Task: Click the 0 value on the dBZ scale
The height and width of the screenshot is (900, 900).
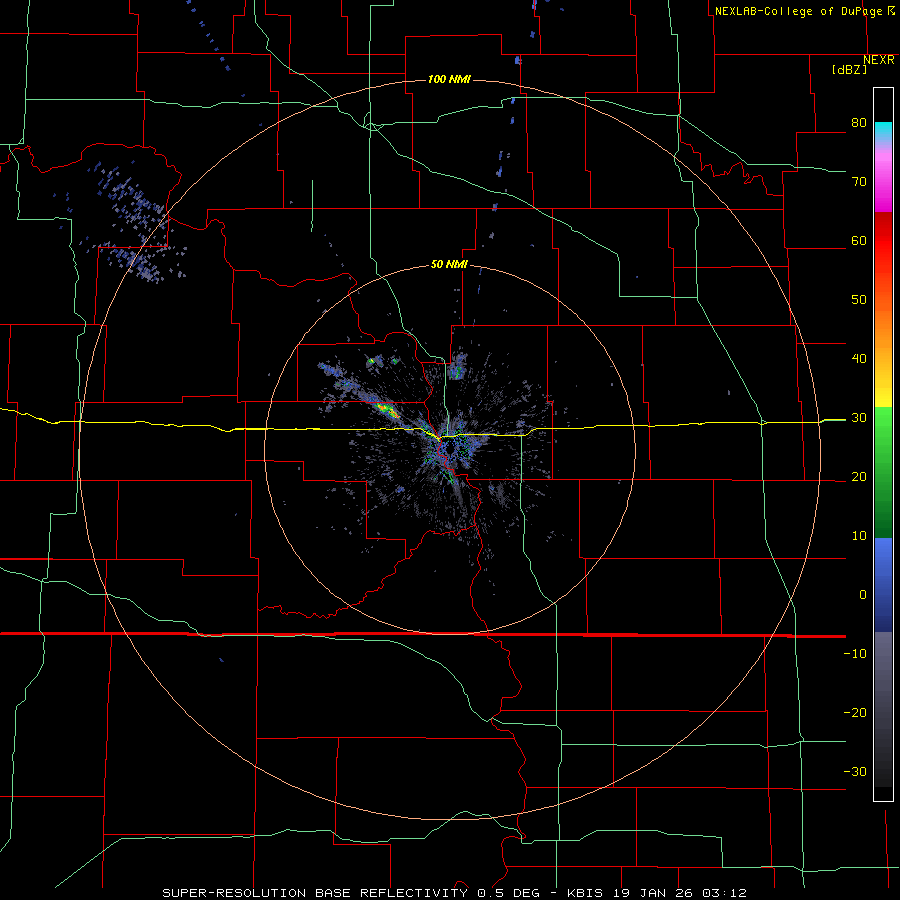Action: [863, 595]
